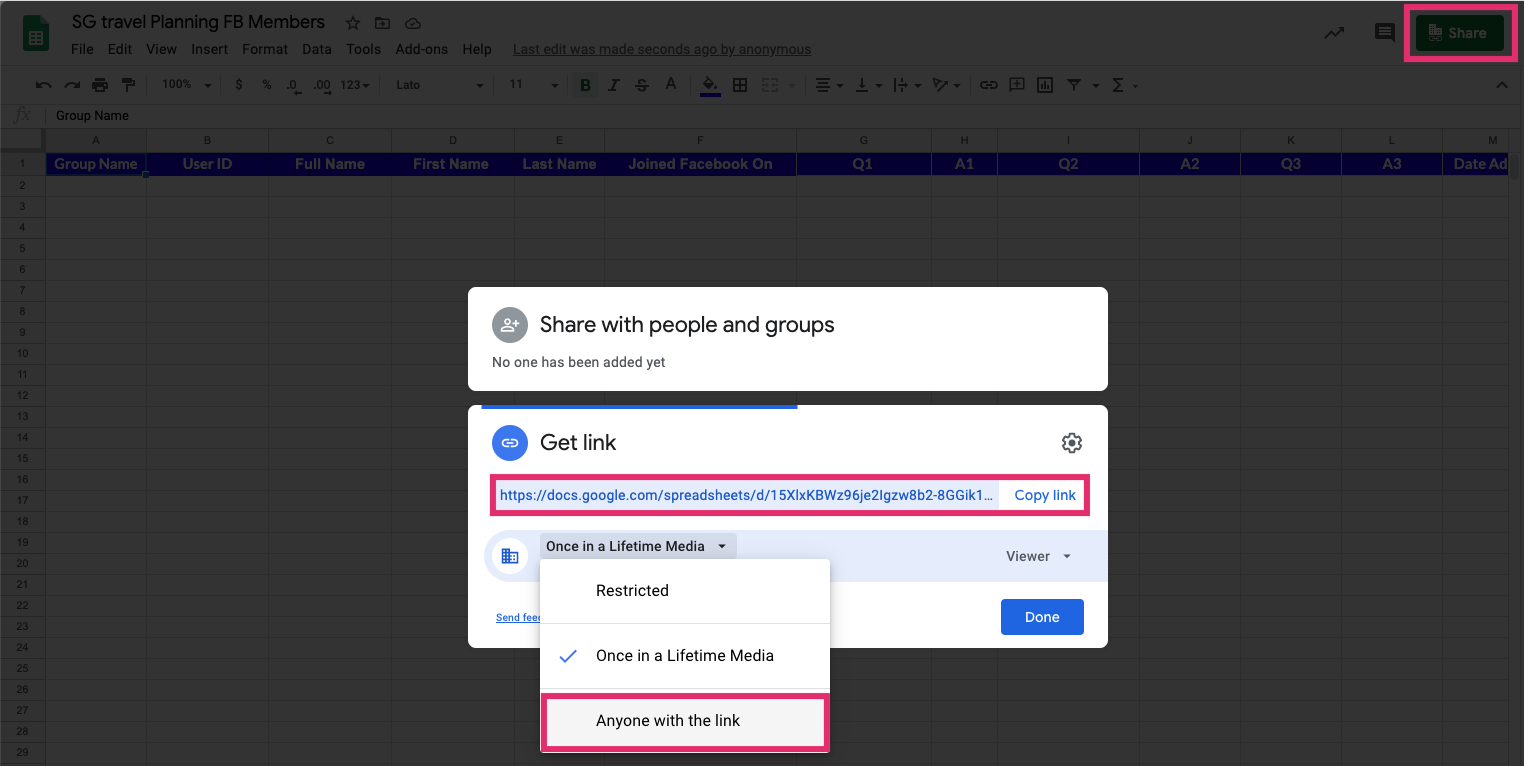The width and height of the screenshot is (1524, 766).
Task: Click the blue Get link icon
Action: point(510,443)
